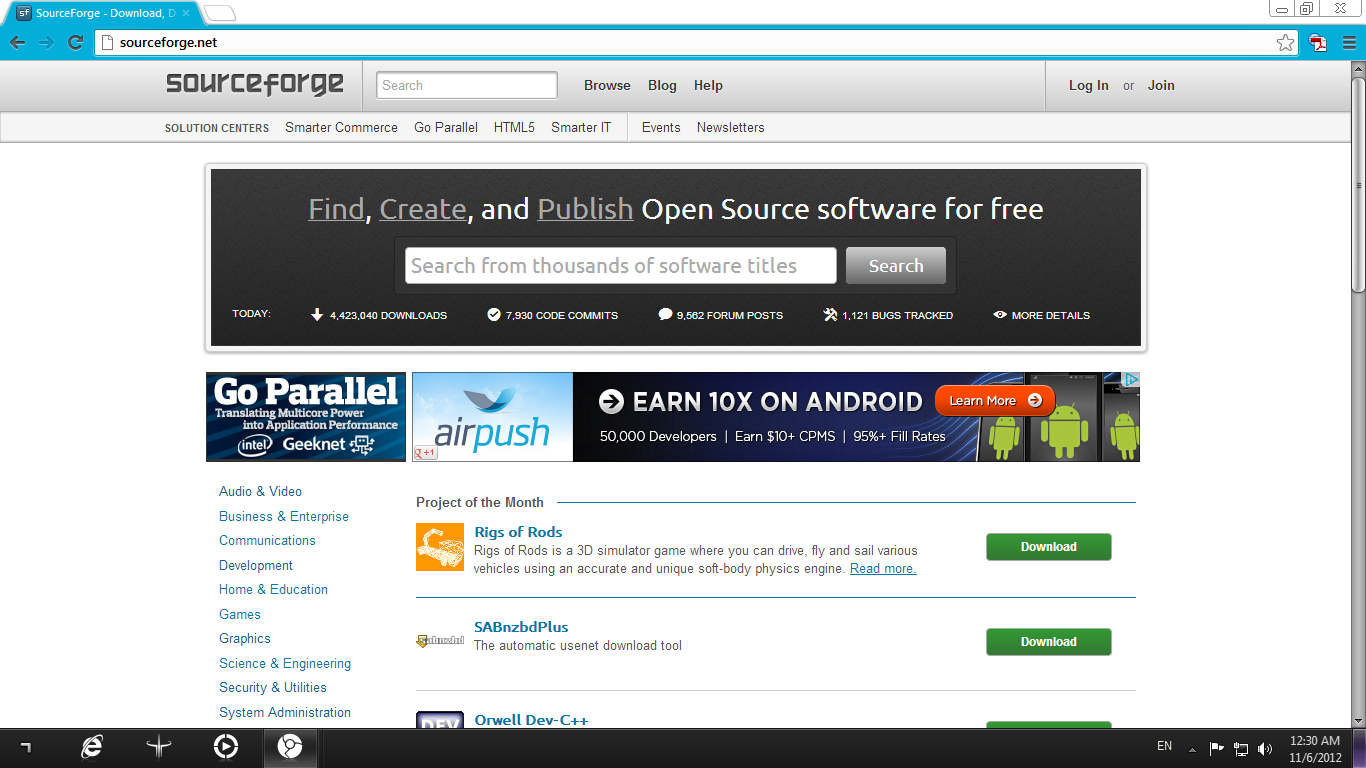1366x768 pixels.
Task: Open the Chrome menu icon
Action: pos(1348,43)
